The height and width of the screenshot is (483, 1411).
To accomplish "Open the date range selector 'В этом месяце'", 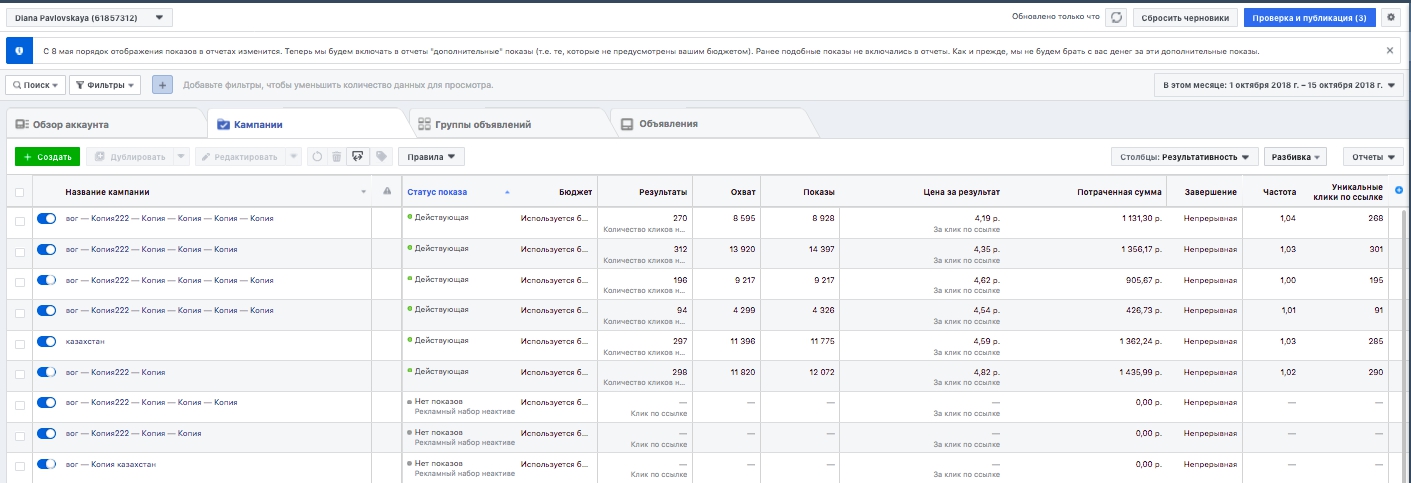I will (x=1279, y=86).
